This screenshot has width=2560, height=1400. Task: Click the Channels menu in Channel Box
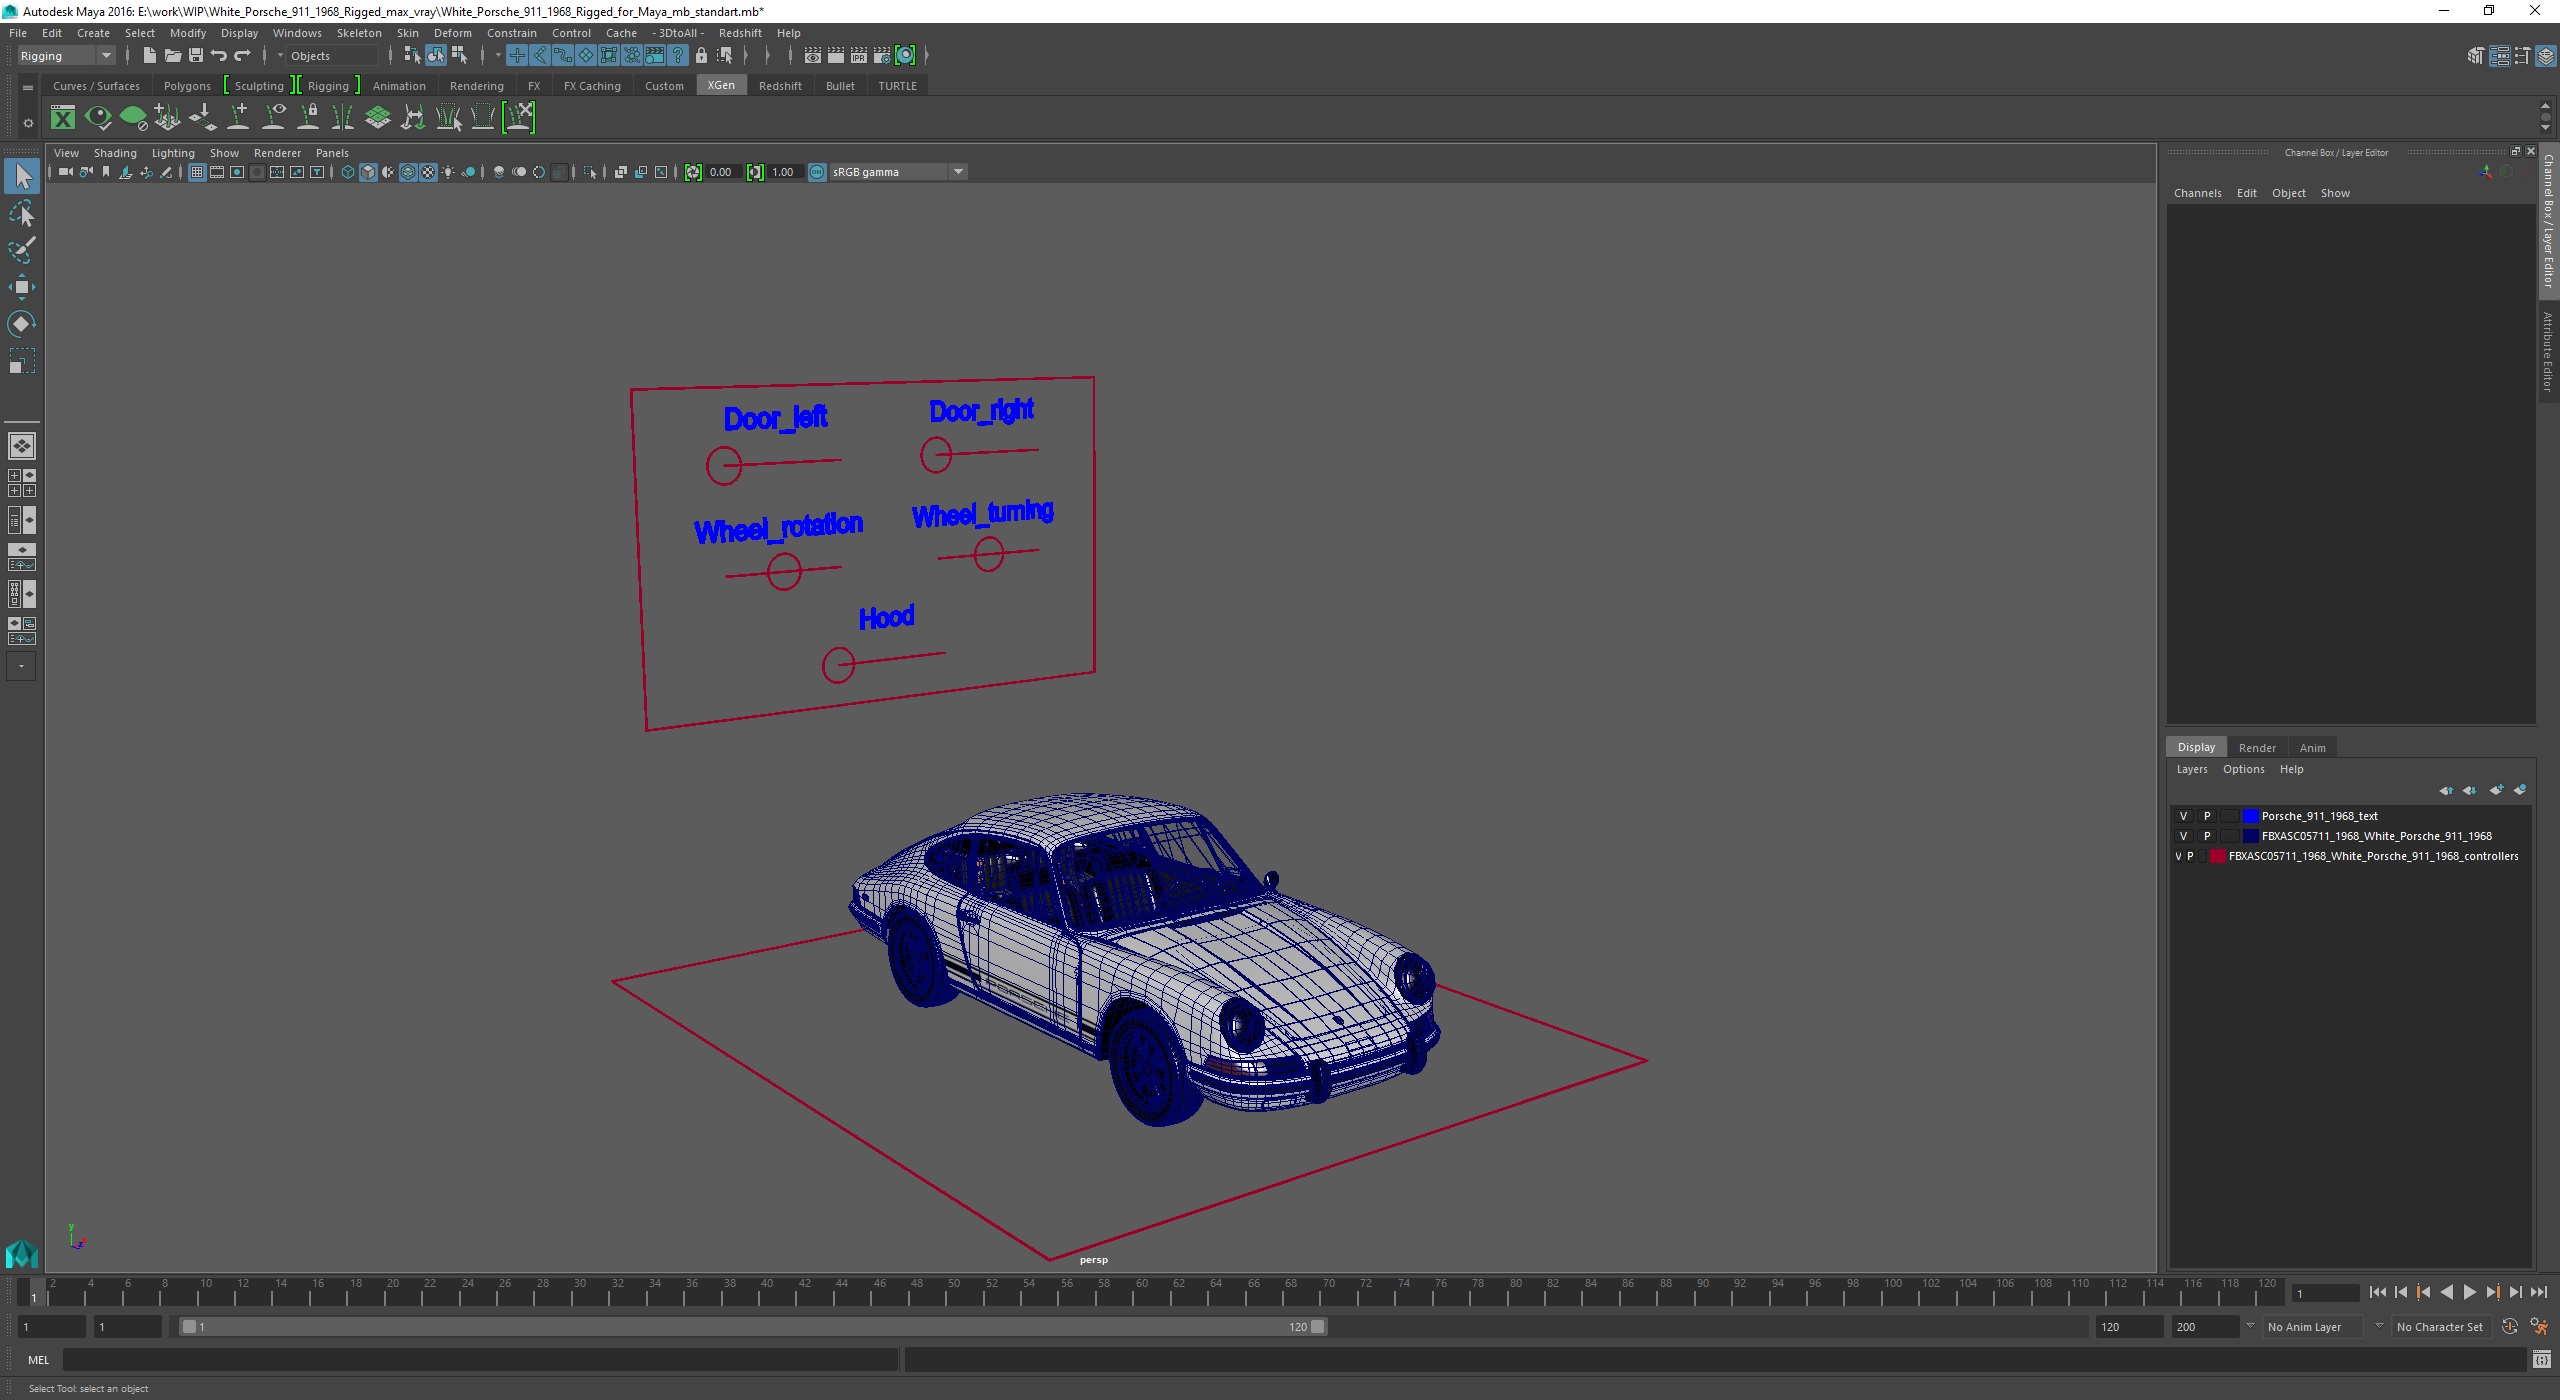[2197, 193]
